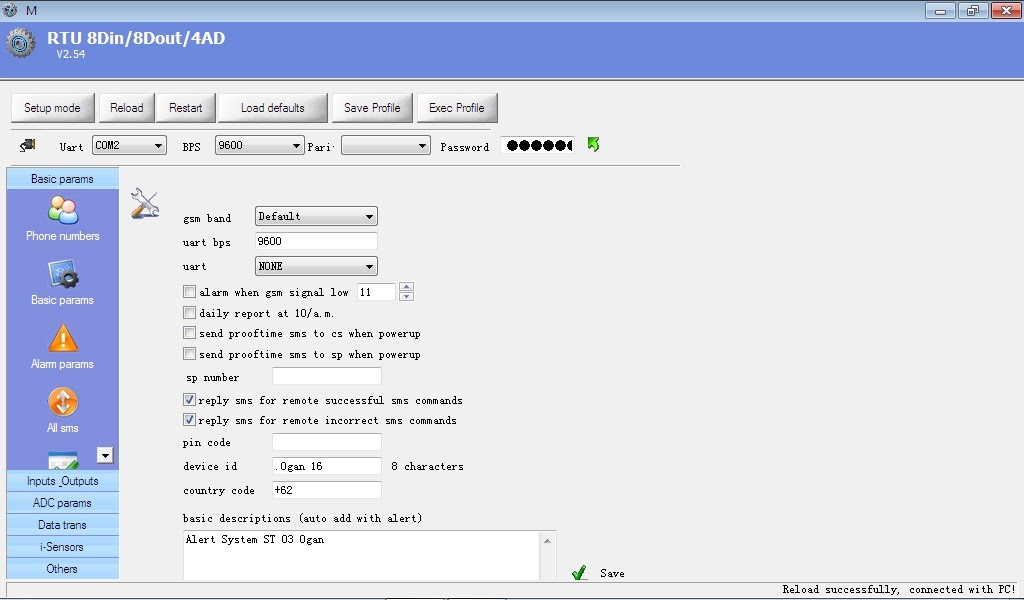Screen dimensions: 1024x600
Task: Click the Reload button
Action: click(126, 108)
